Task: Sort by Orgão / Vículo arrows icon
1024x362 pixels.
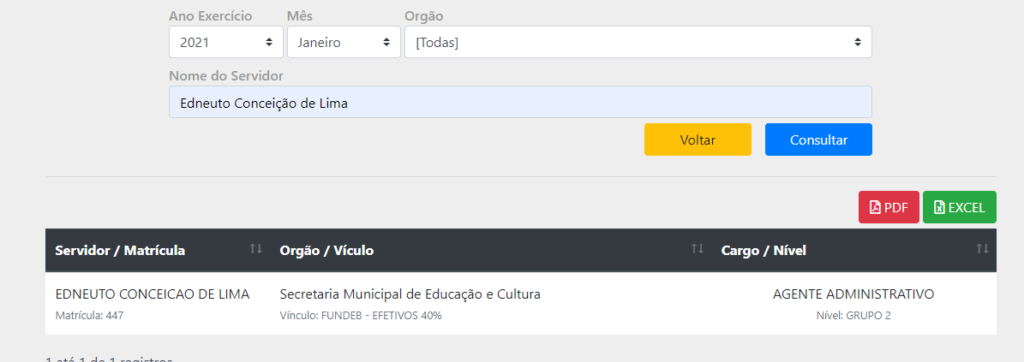Action: click(697, 249)
